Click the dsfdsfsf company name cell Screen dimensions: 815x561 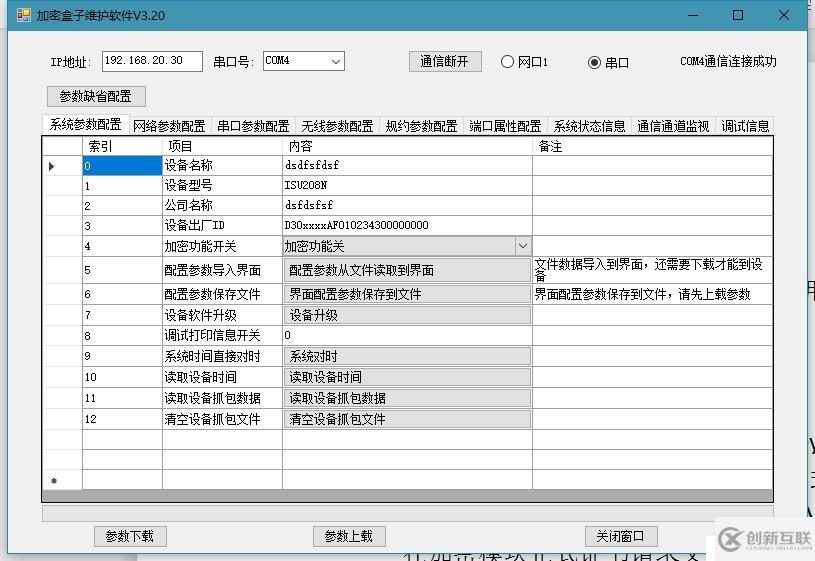(x=407, y=205)
